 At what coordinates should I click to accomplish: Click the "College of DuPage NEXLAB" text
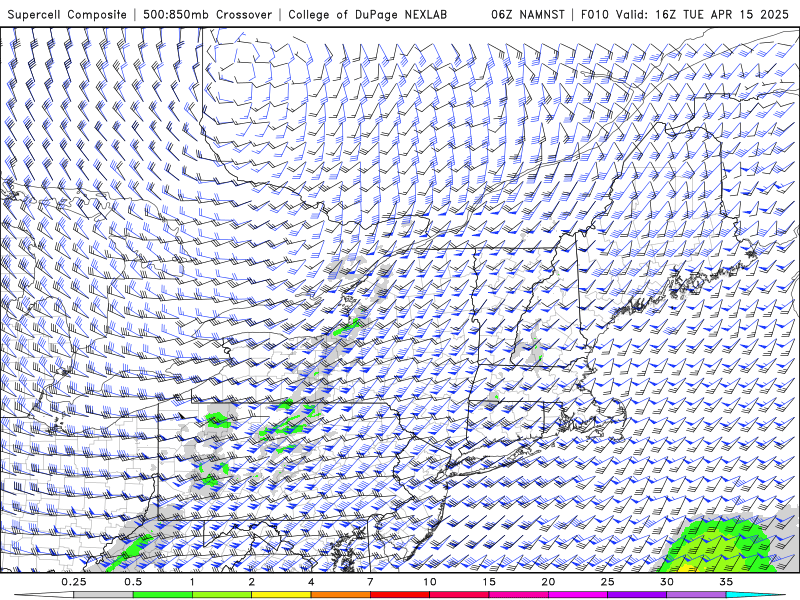pos(367,14)
